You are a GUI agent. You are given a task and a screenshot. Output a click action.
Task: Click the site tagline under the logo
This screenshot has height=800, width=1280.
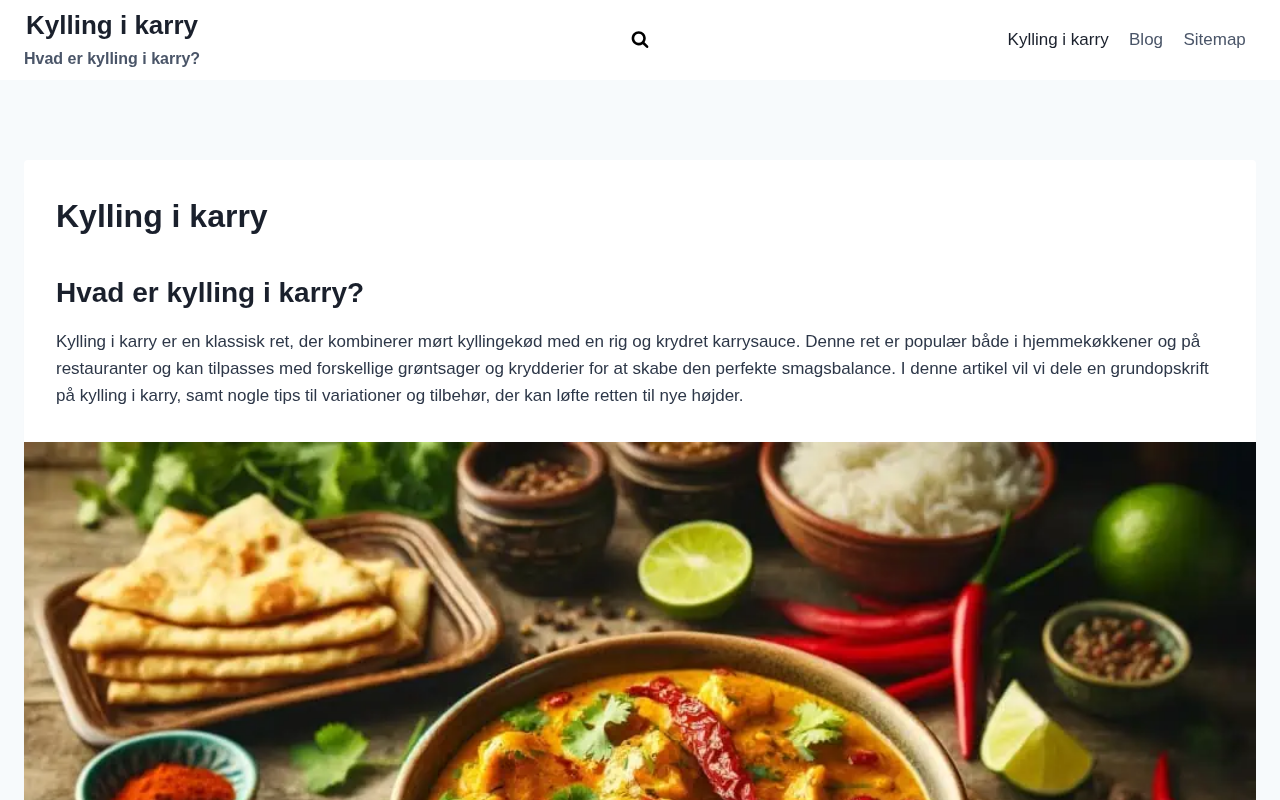pos(112,59)
